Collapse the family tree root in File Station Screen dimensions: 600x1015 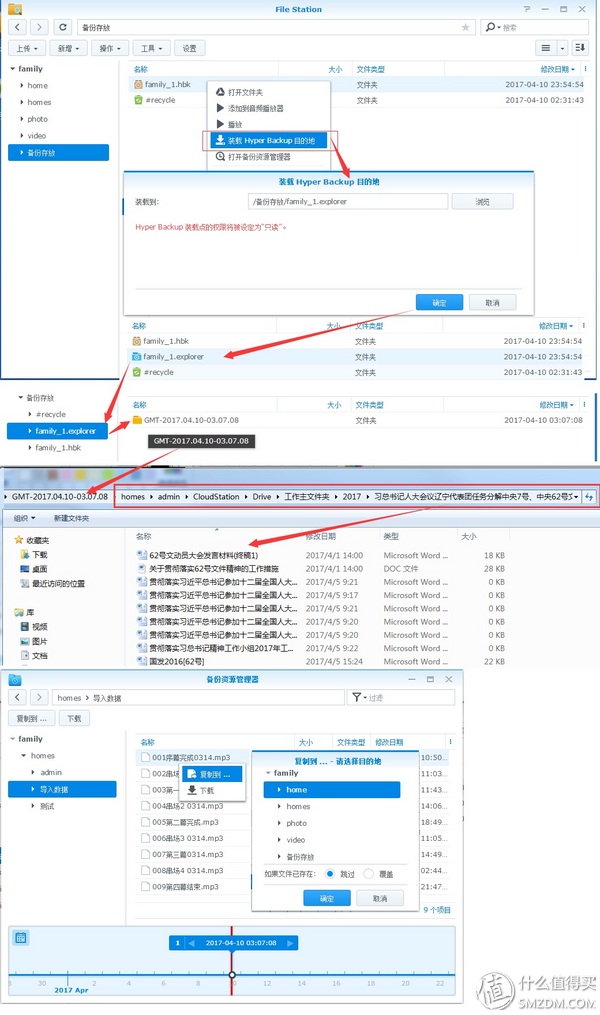pos(13,69)
